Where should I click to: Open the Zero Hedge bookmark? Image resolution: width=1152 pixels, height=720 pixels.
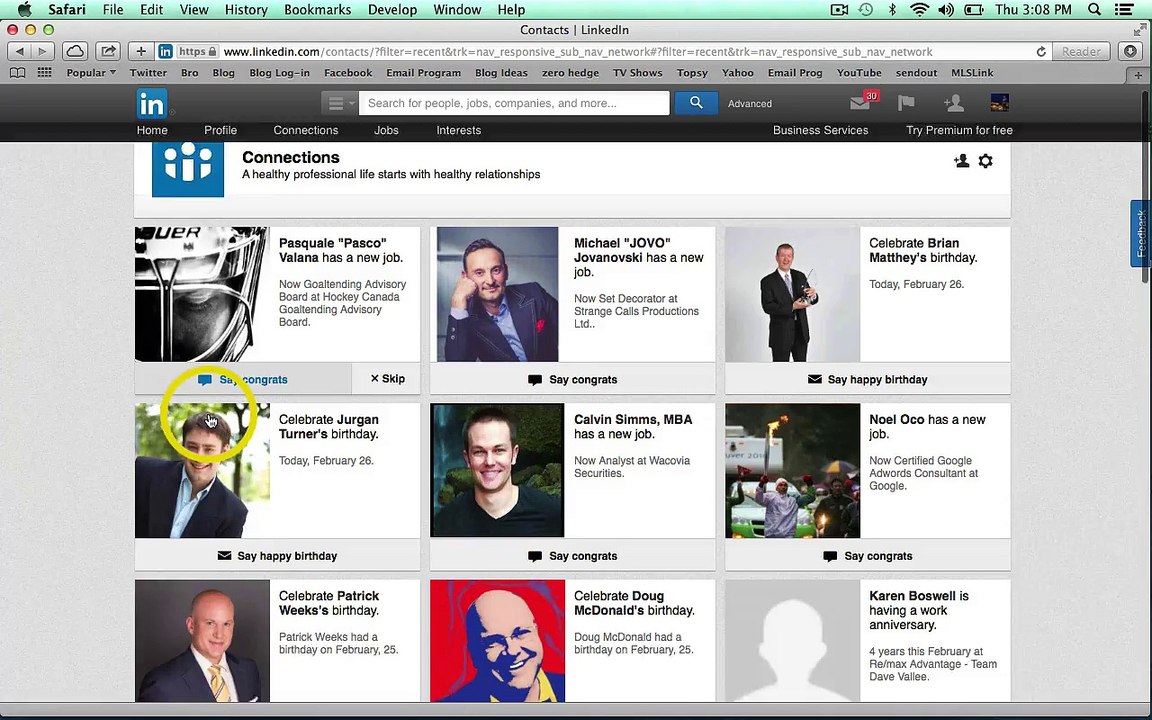570,73
